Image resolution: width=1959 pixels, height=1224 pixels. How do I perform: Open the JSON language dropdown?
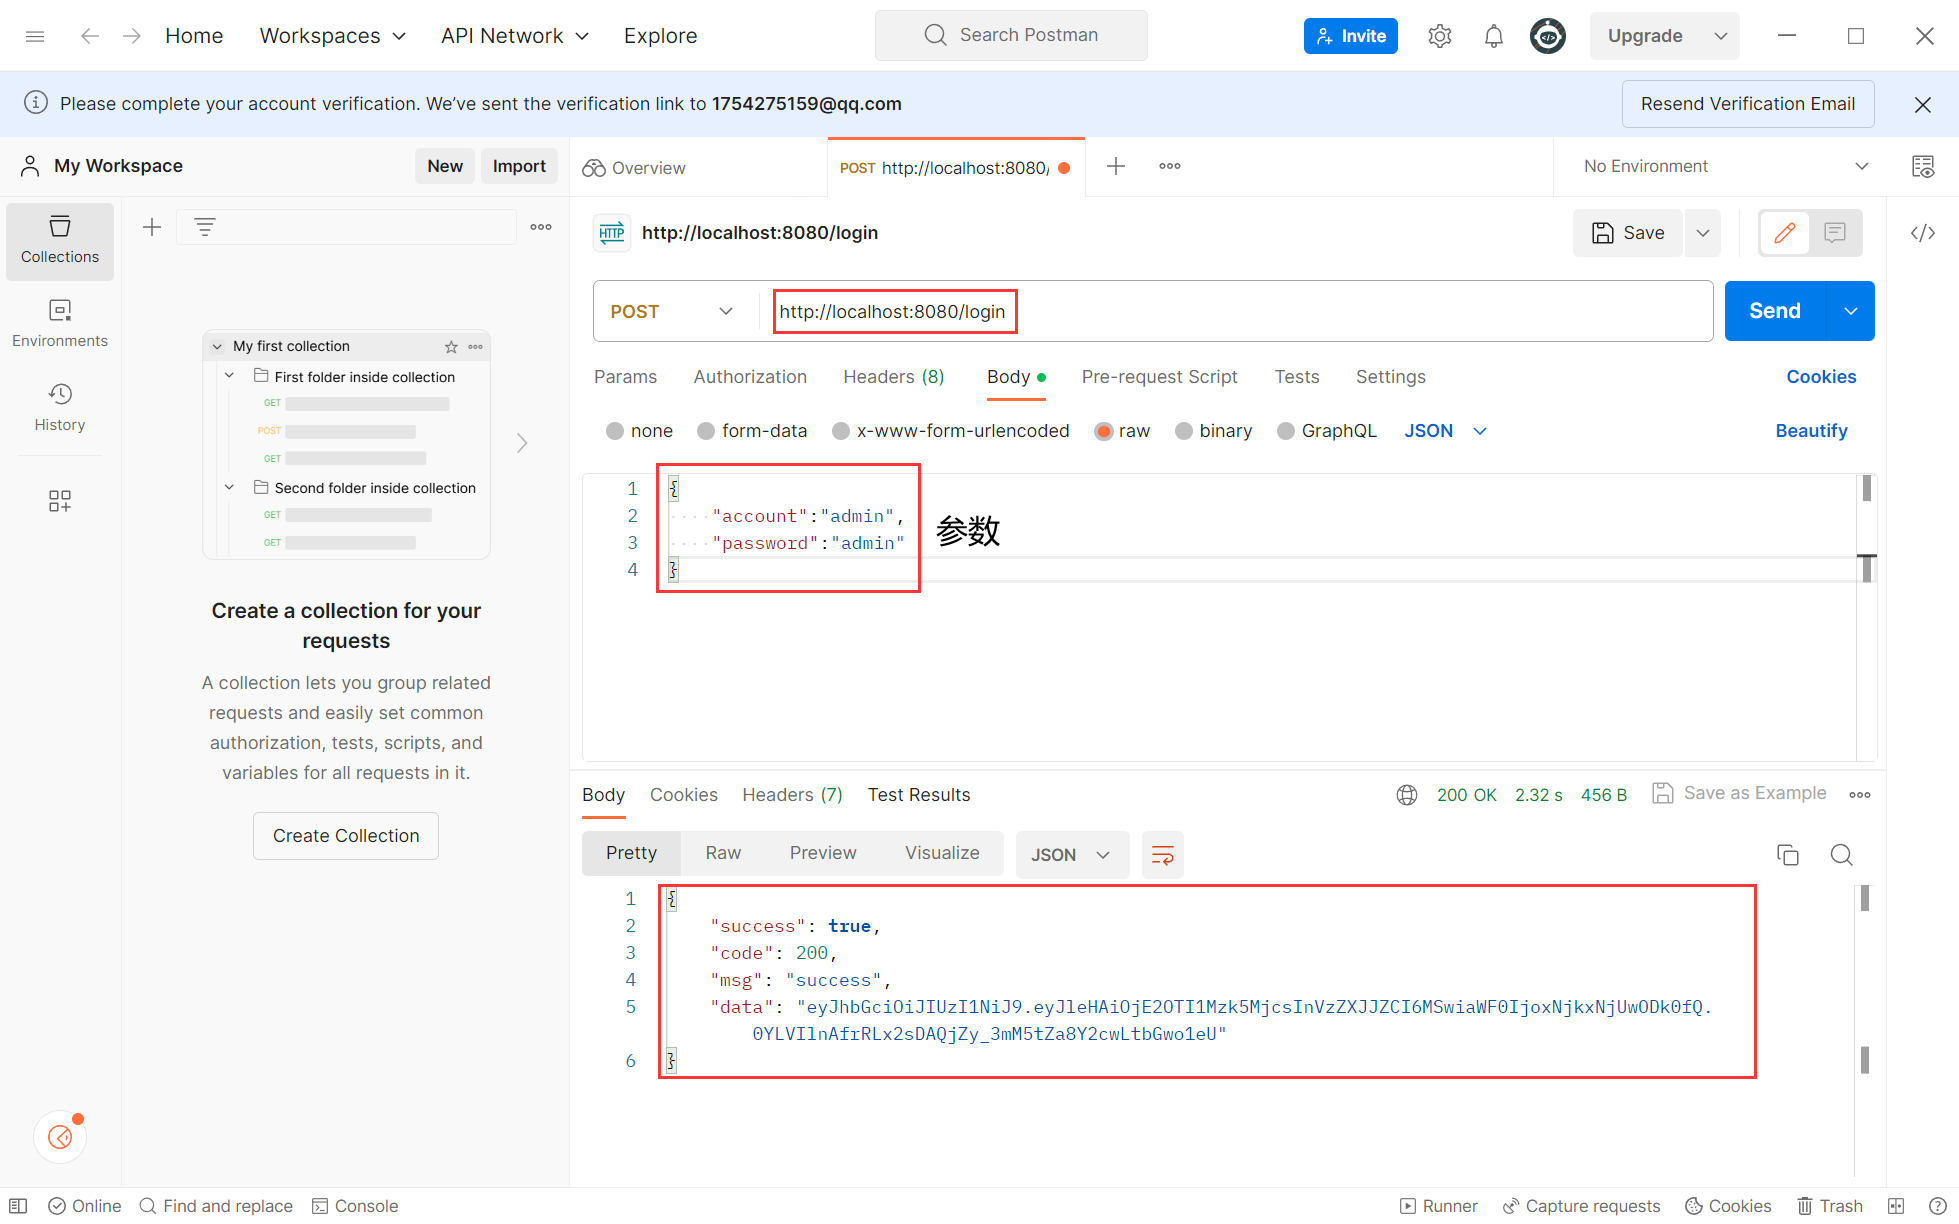pos(1444,430)
